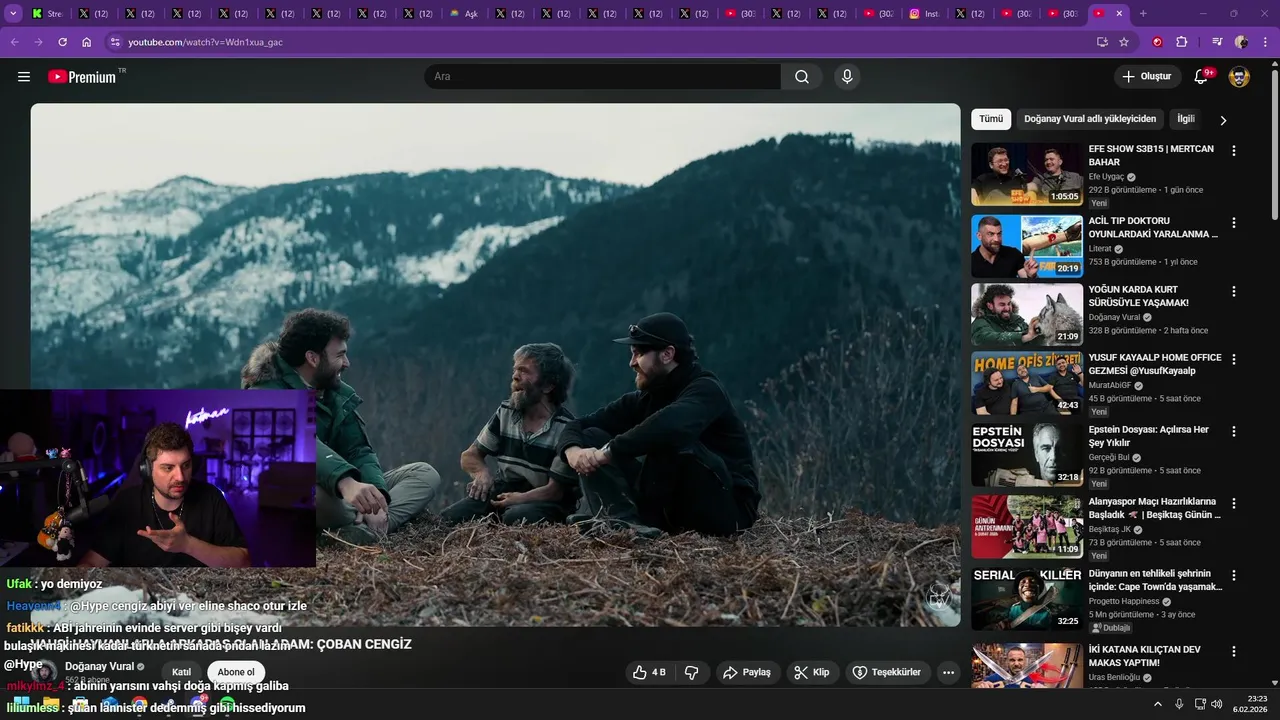1280x720 pixels.
Task: Open the YOĞUN KARDA KURT thumbnail
Action: (x=1027, y=314)
